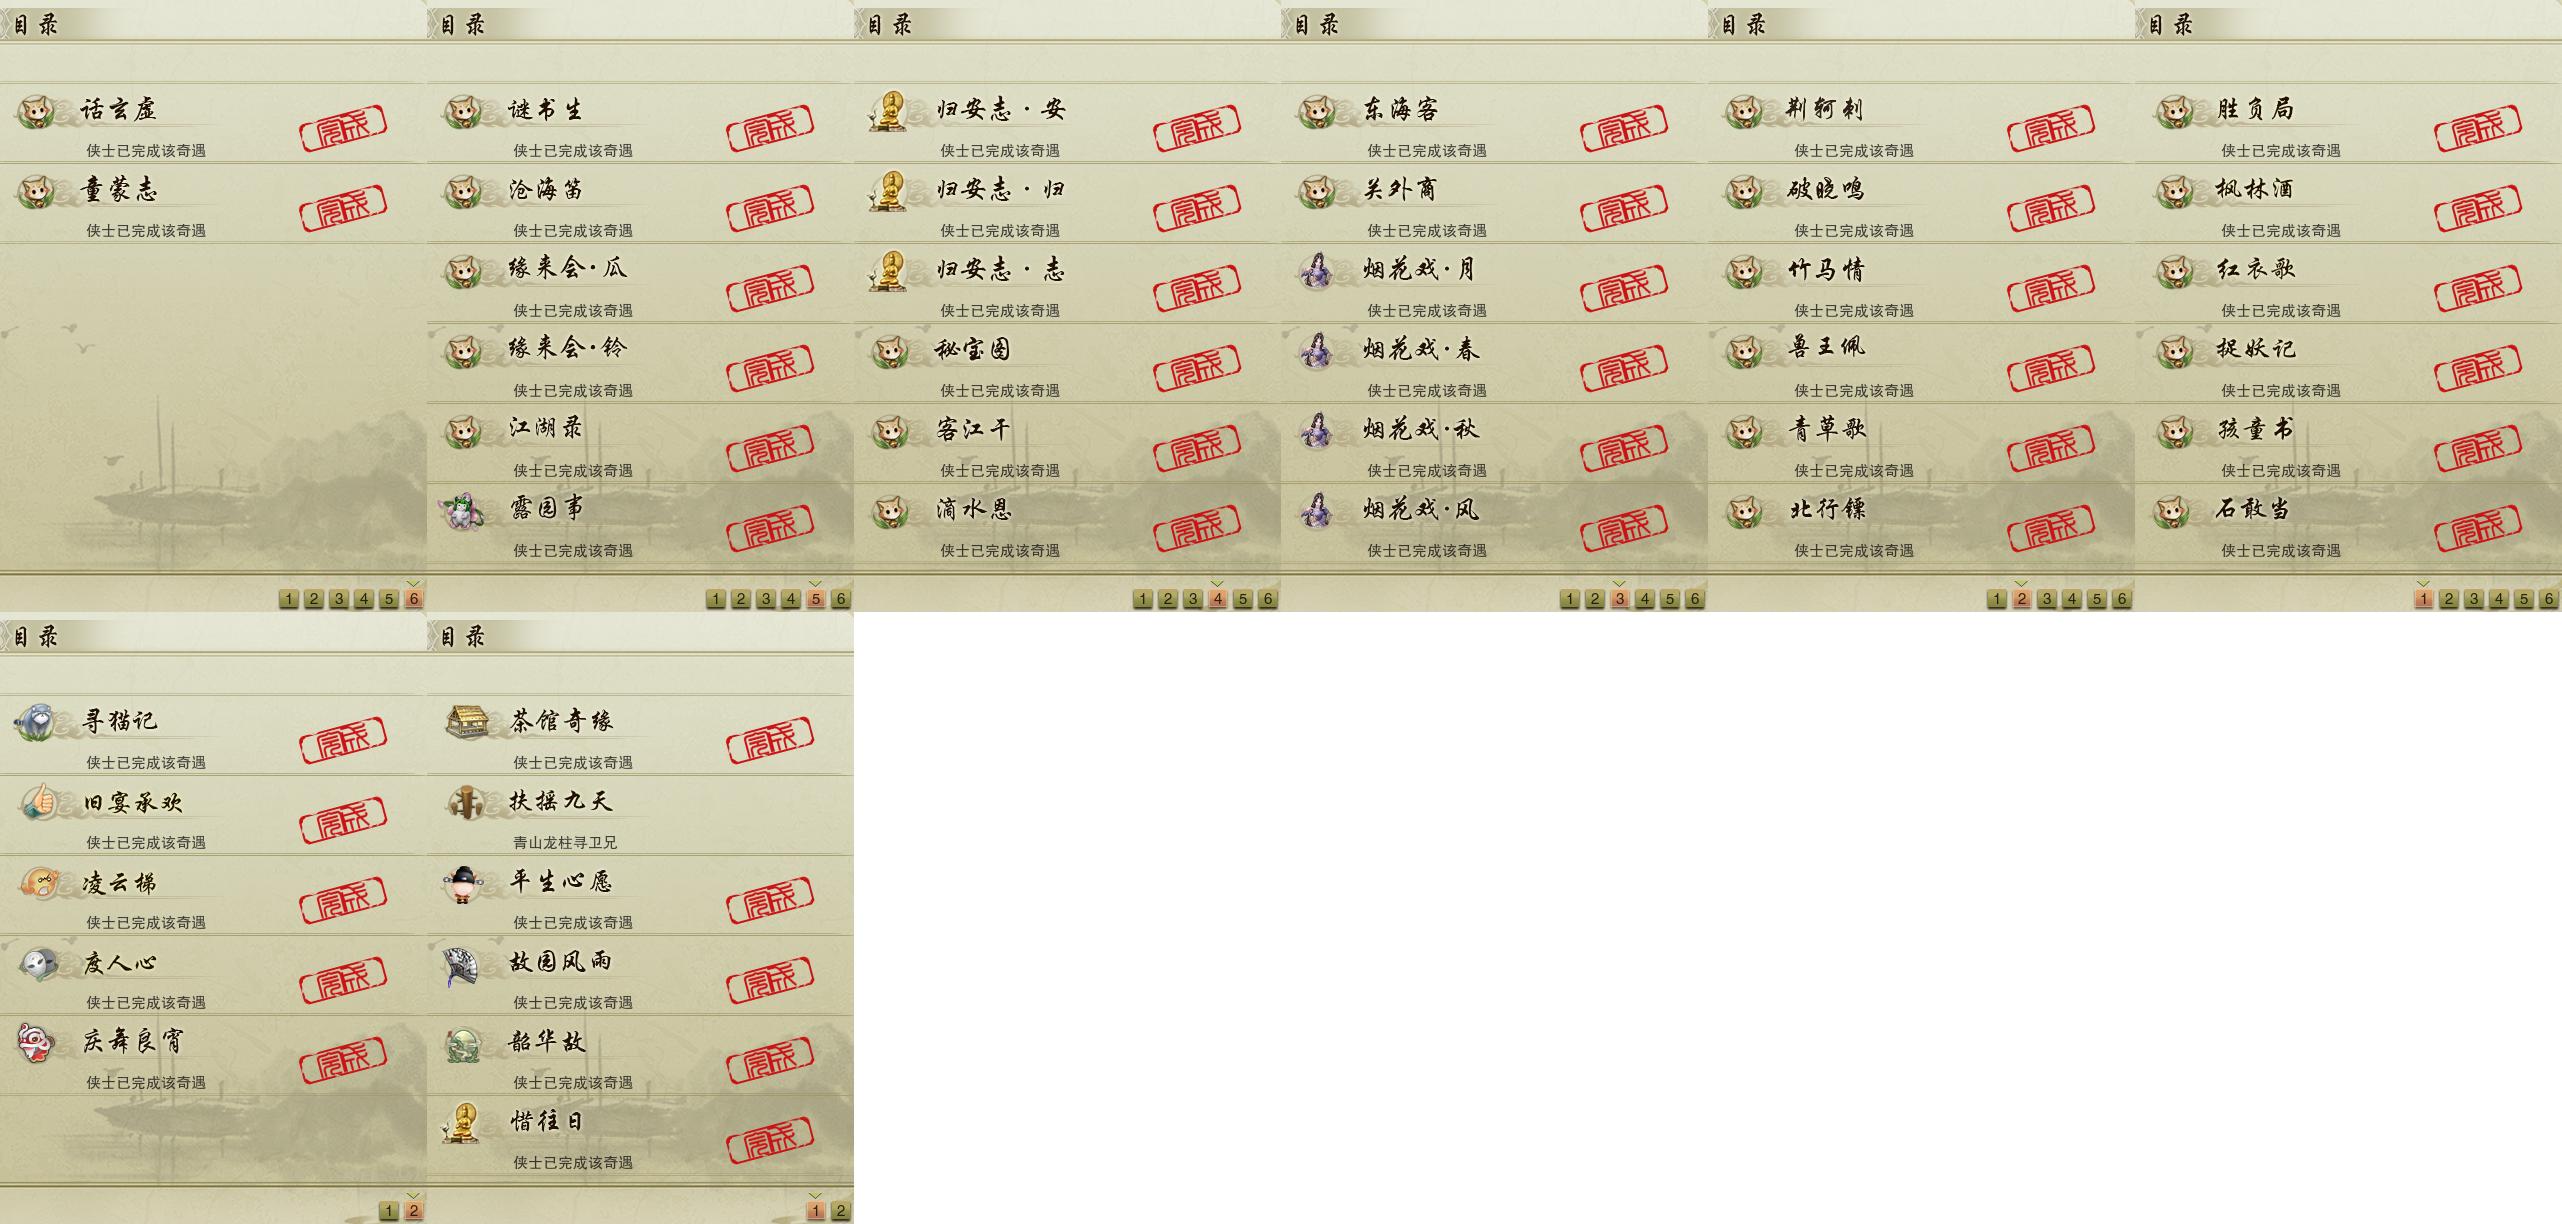Switch to page 2 in 茶馆奇缘 panel
2562x1224 pixels.
click(841, 1211)
